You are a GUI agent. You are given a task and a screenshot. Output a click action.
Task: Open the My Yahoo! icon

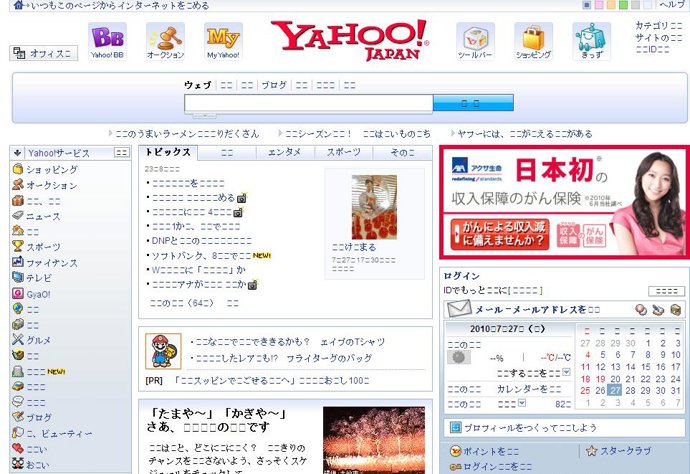pyautogui.click(x=223, y=41)
